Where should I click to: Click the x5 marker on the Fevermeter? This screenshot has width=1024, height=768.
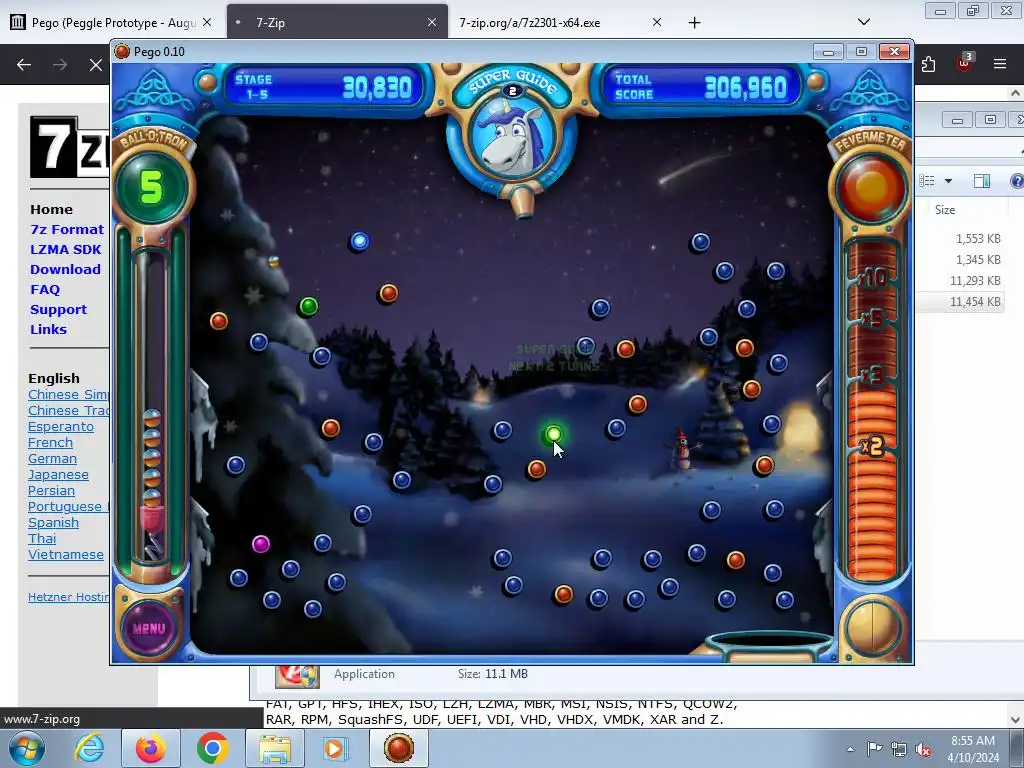tap(873, 319)
